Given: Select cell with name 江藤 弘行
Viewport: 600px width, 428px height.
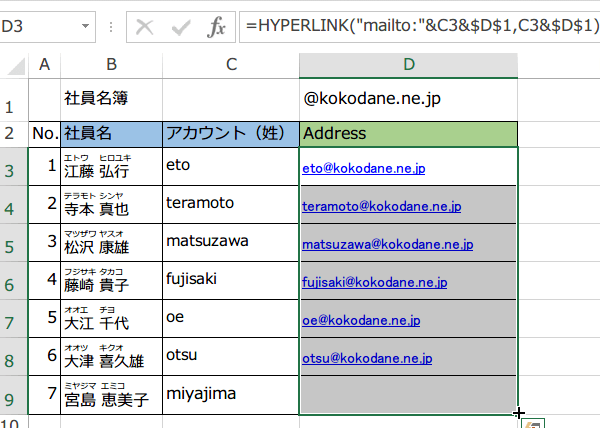Looking at the screenshot, I should (x=111, y=166).
